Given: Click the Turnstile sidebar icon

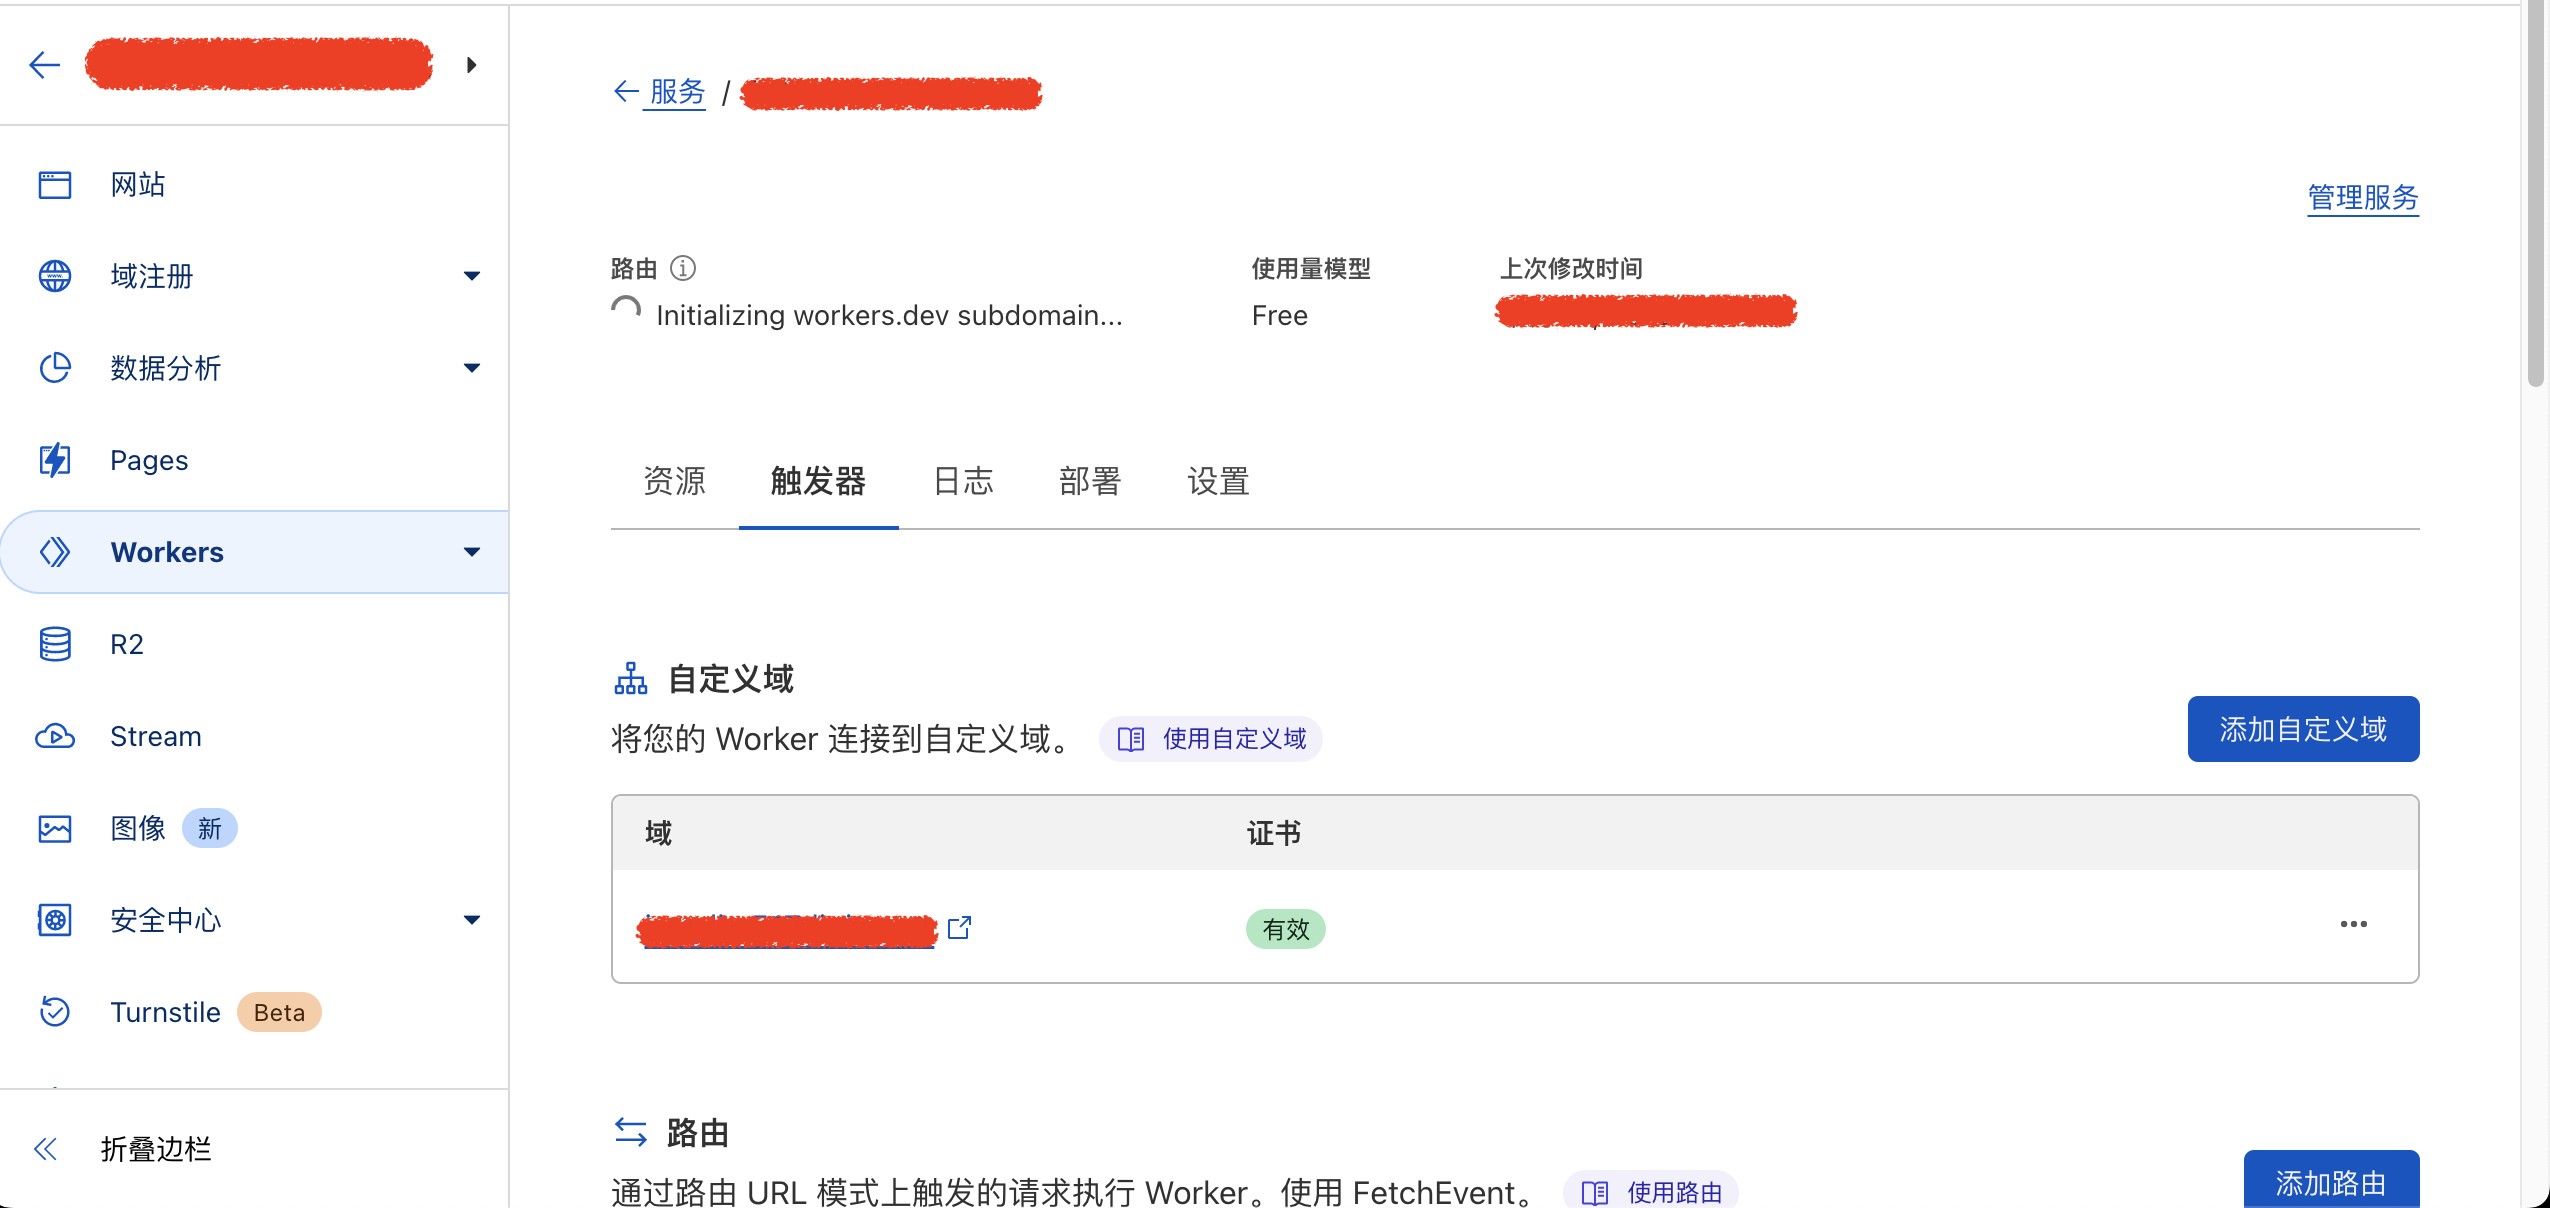Looking at the screenshot, I should (55, 1012).
